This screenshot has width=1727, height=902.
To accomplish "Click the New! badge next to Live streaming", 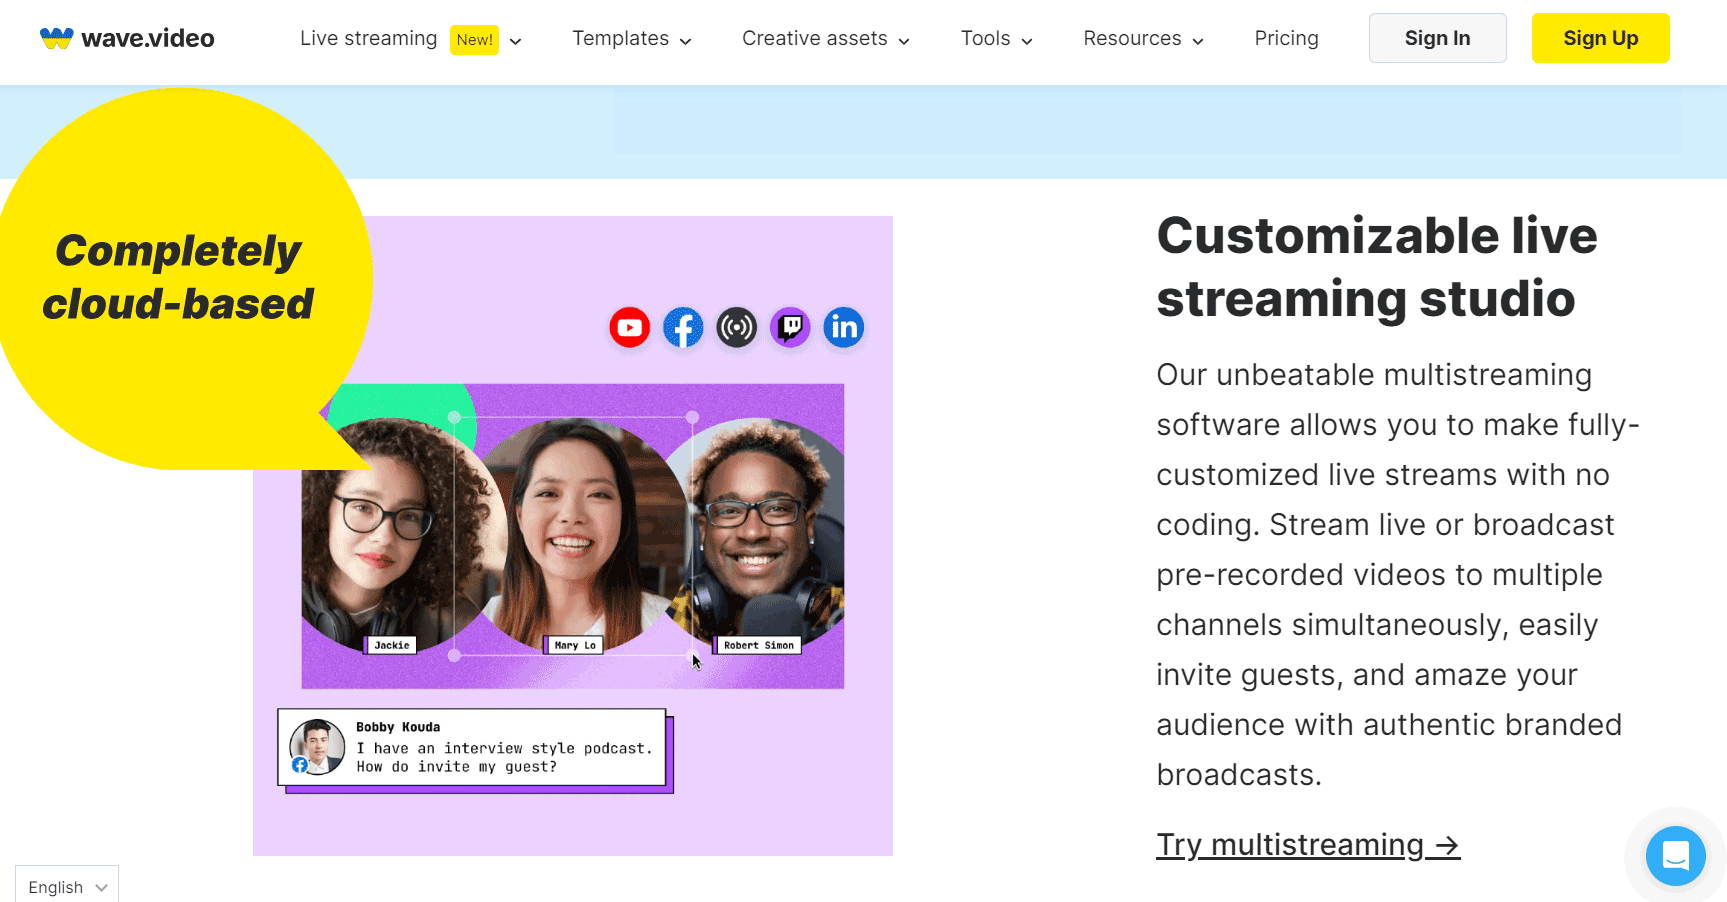I will (474, 40).
